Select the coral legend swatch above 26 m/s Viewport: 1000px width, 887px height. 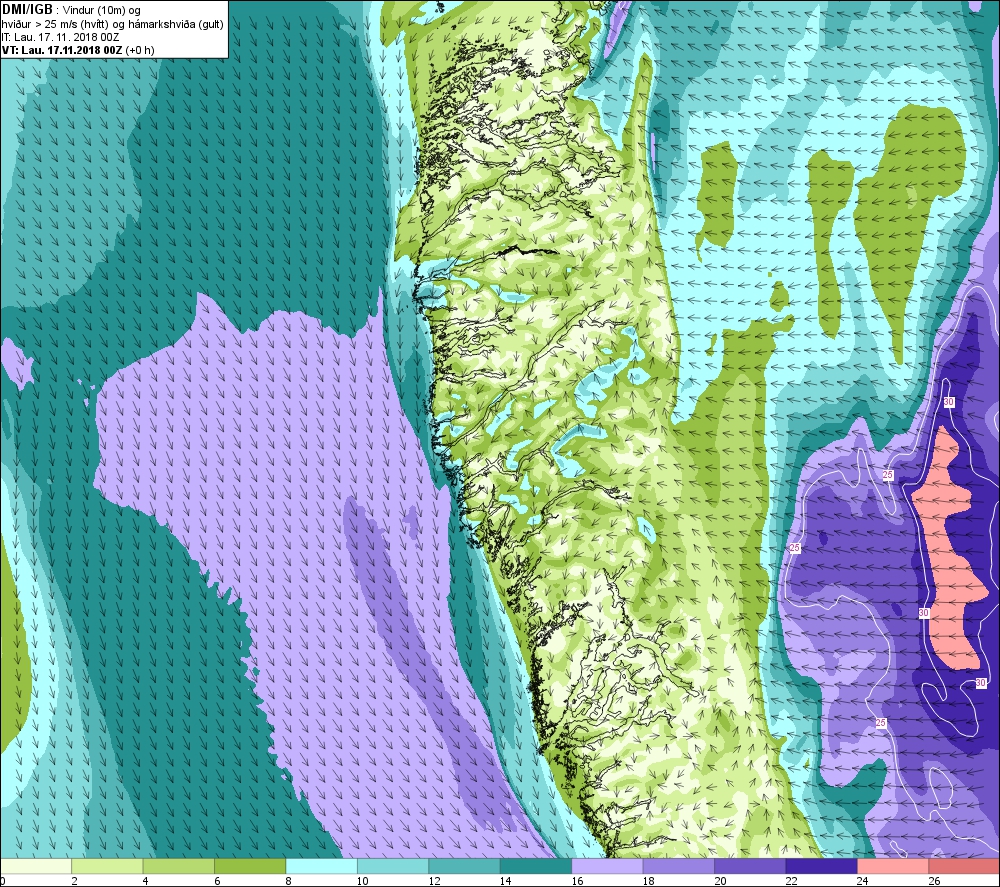coord(964,866)
